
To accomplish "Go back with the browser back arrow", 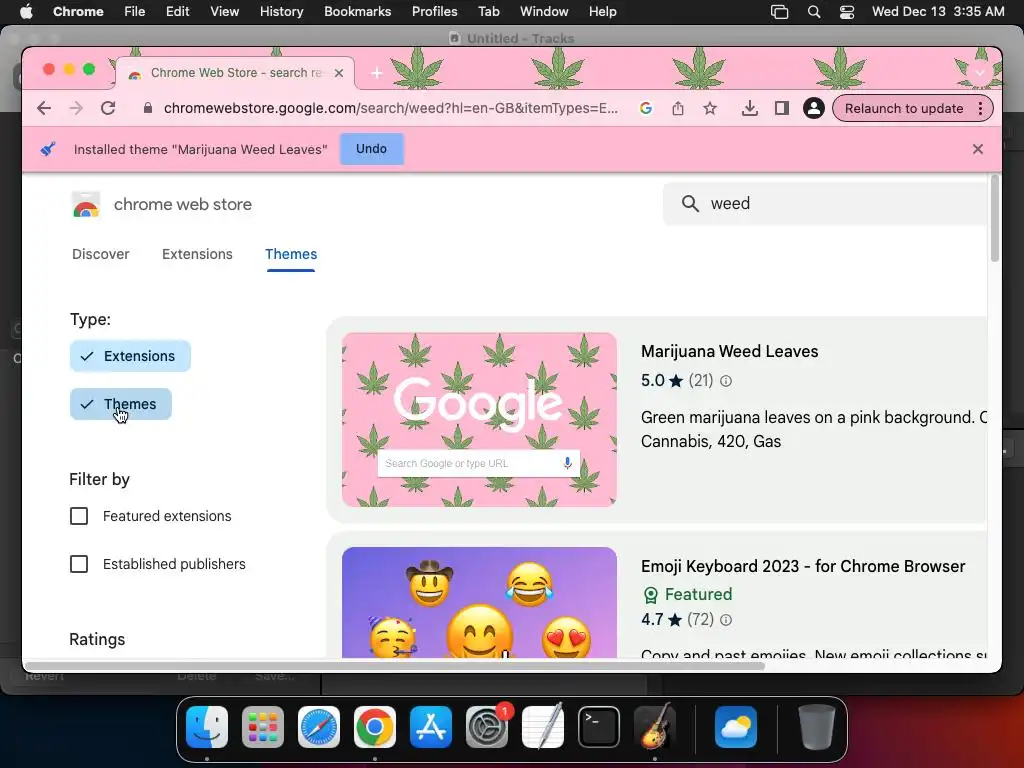I will [x=44, y=108].
